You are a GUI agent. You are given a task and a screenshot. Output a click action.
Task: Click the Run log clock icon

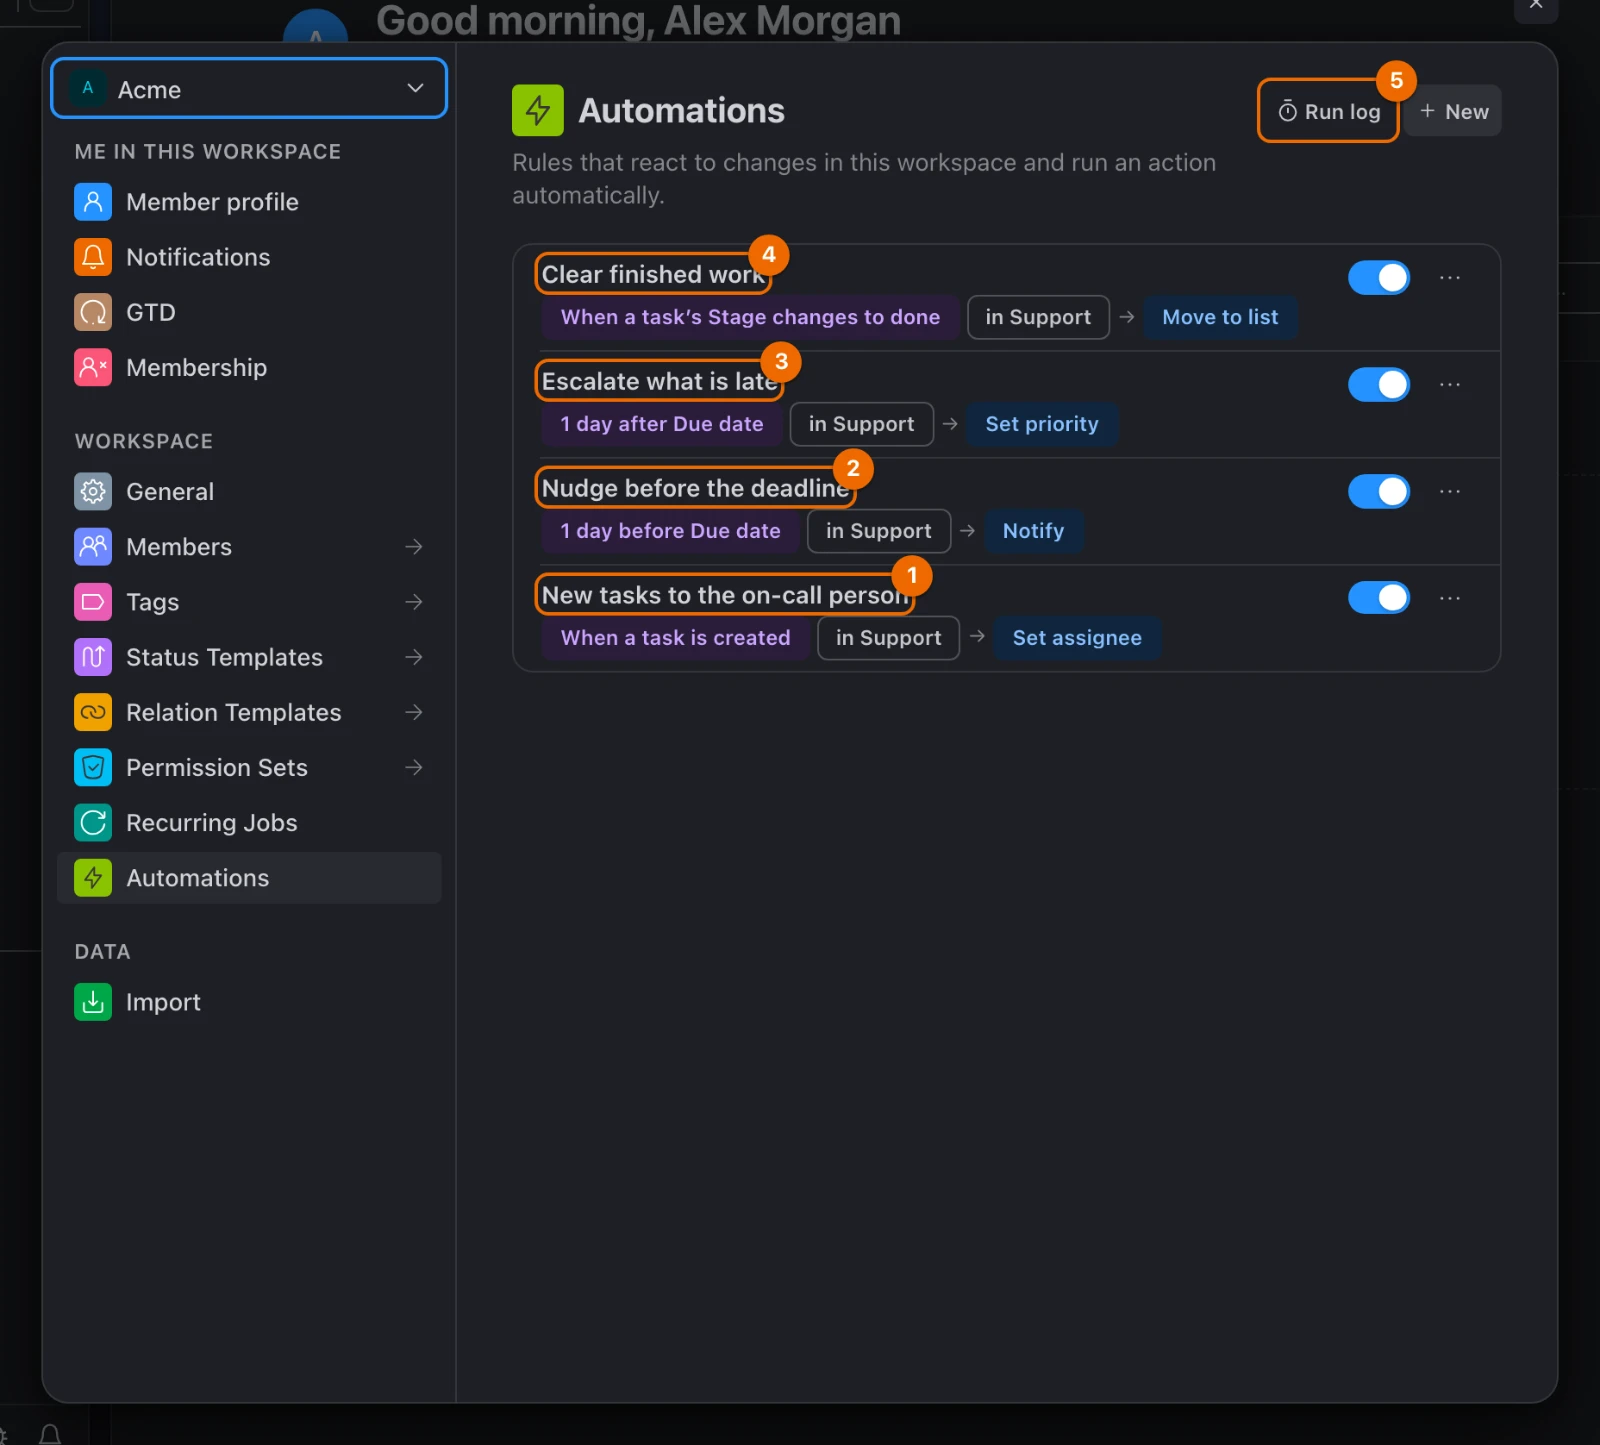click(1288, 111)
